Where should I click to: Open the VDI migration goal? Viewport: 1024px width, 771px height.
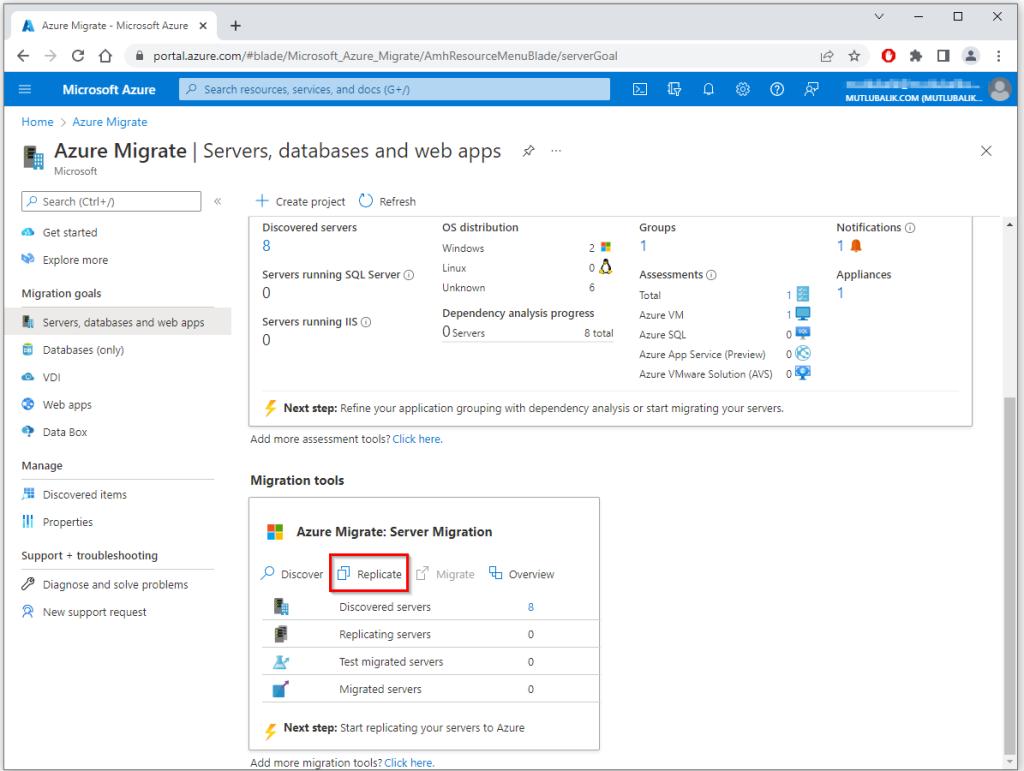click(x=51, y=377)
